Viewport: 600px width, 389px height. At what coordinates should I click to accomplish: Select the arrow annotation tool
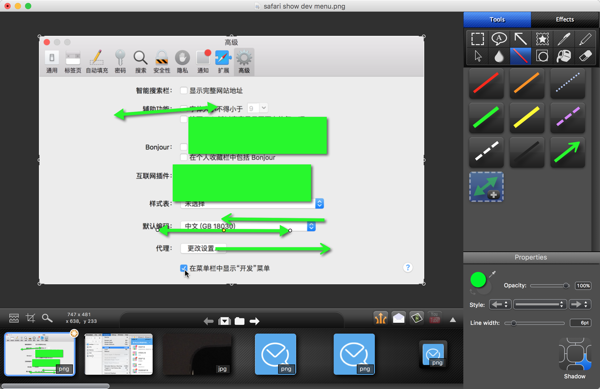point(520,39)
